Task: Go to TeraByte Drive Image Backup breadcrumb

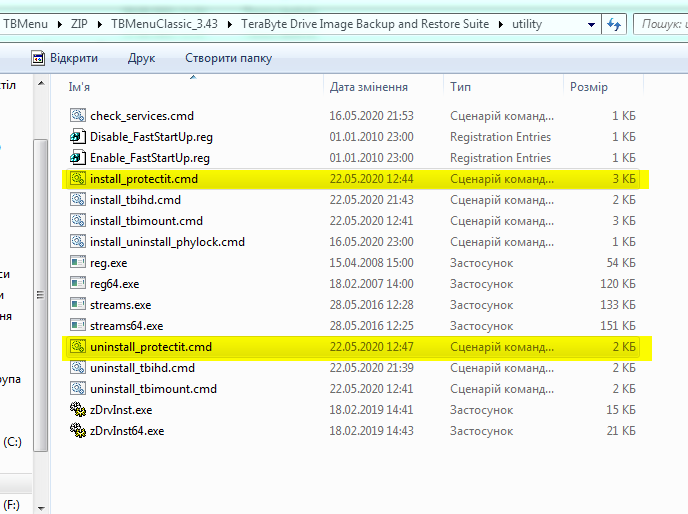Action: (365, 24)
